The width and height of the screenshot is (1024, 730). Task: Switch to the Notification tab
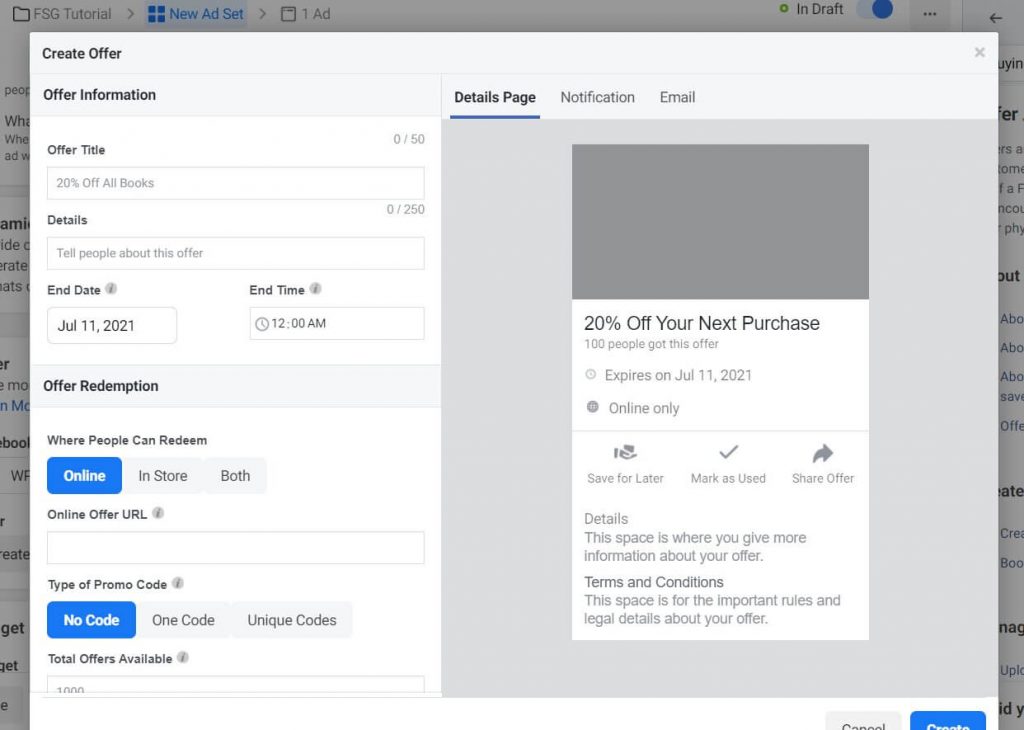coord(597,97)
